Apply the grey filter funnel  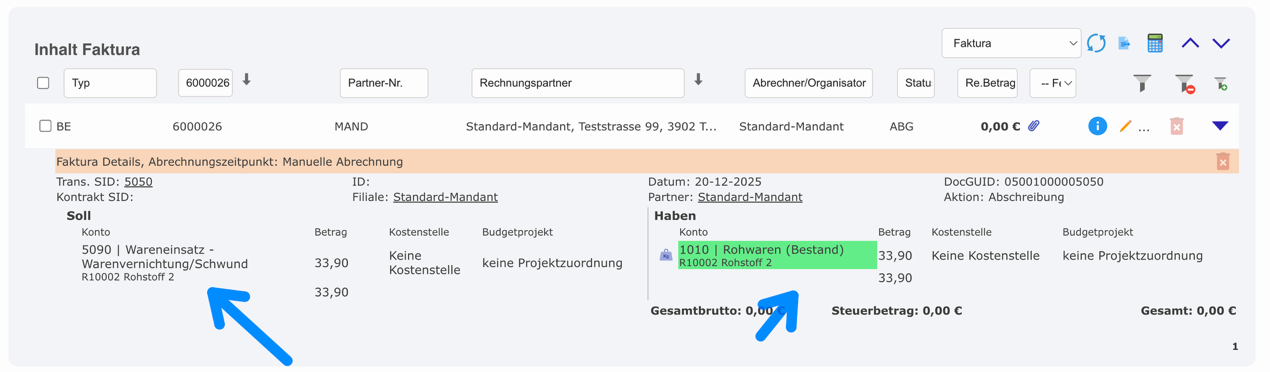(1142, 83)
